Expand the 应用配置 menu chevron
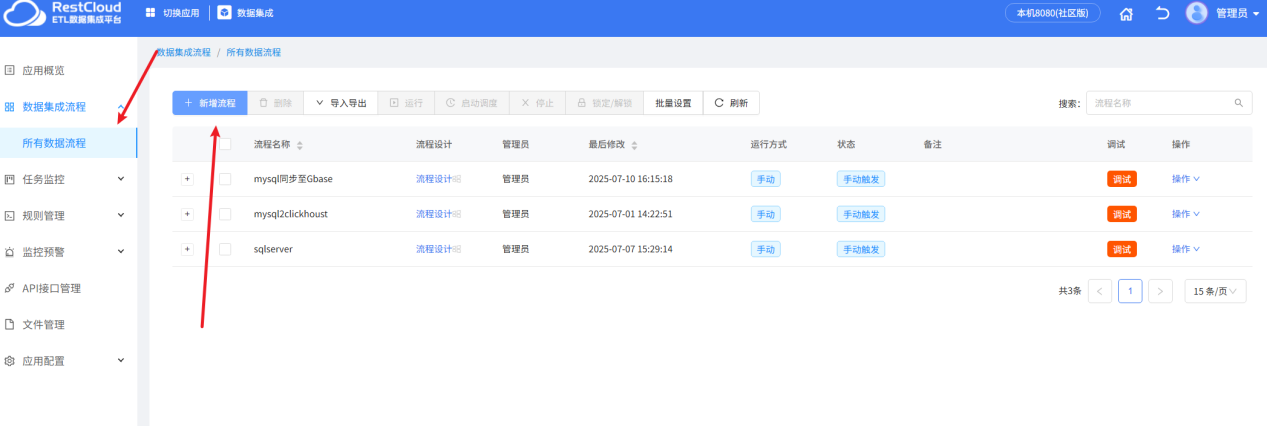The height and width of the screenshot is (426, 1267). [121, 360]
